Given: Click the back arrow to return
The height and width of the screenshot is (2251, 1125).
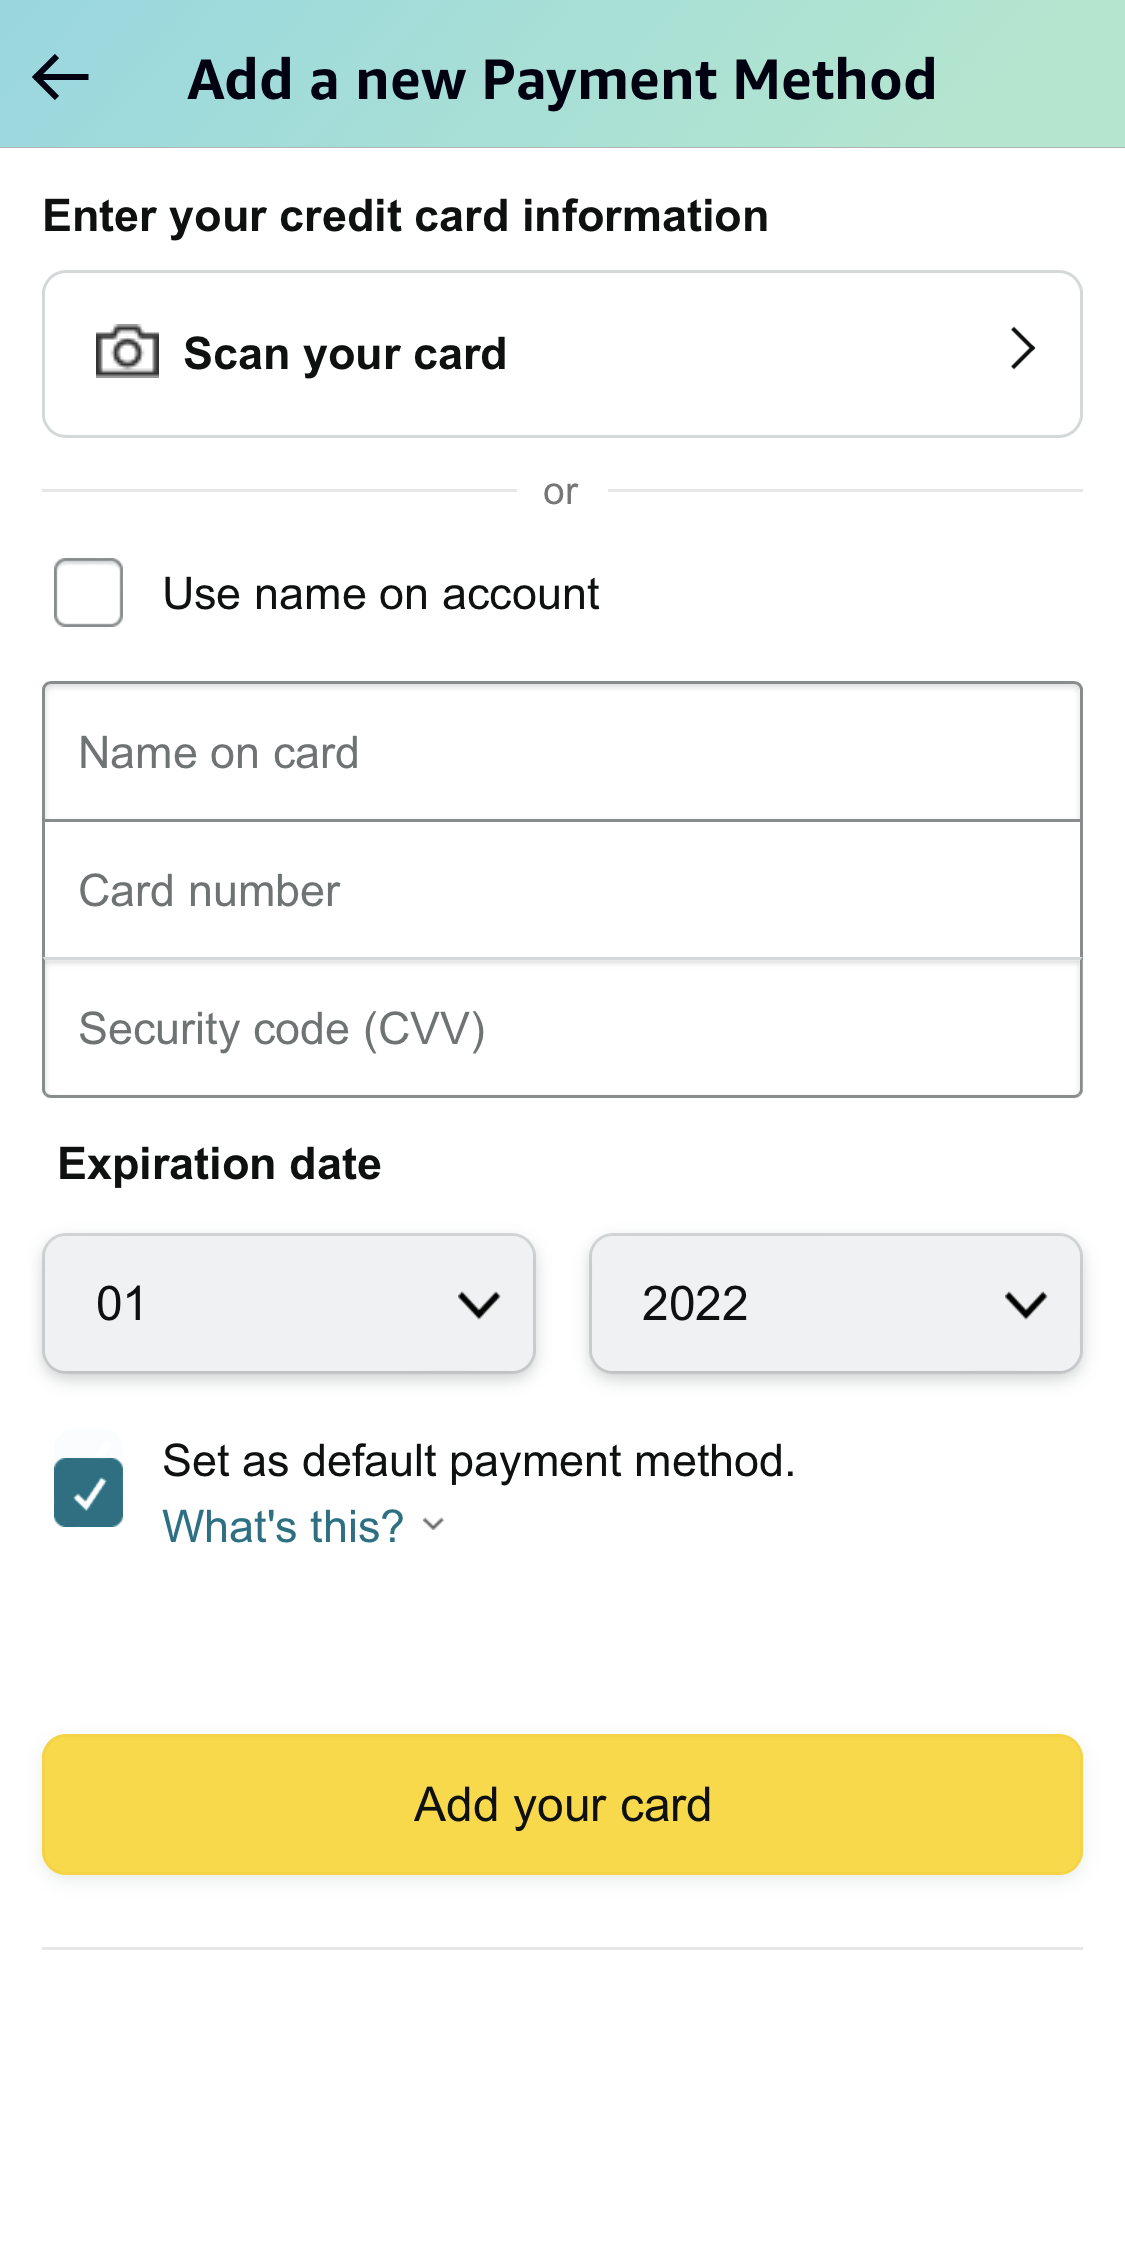Looking at the screenshot, I should [60, 78].
